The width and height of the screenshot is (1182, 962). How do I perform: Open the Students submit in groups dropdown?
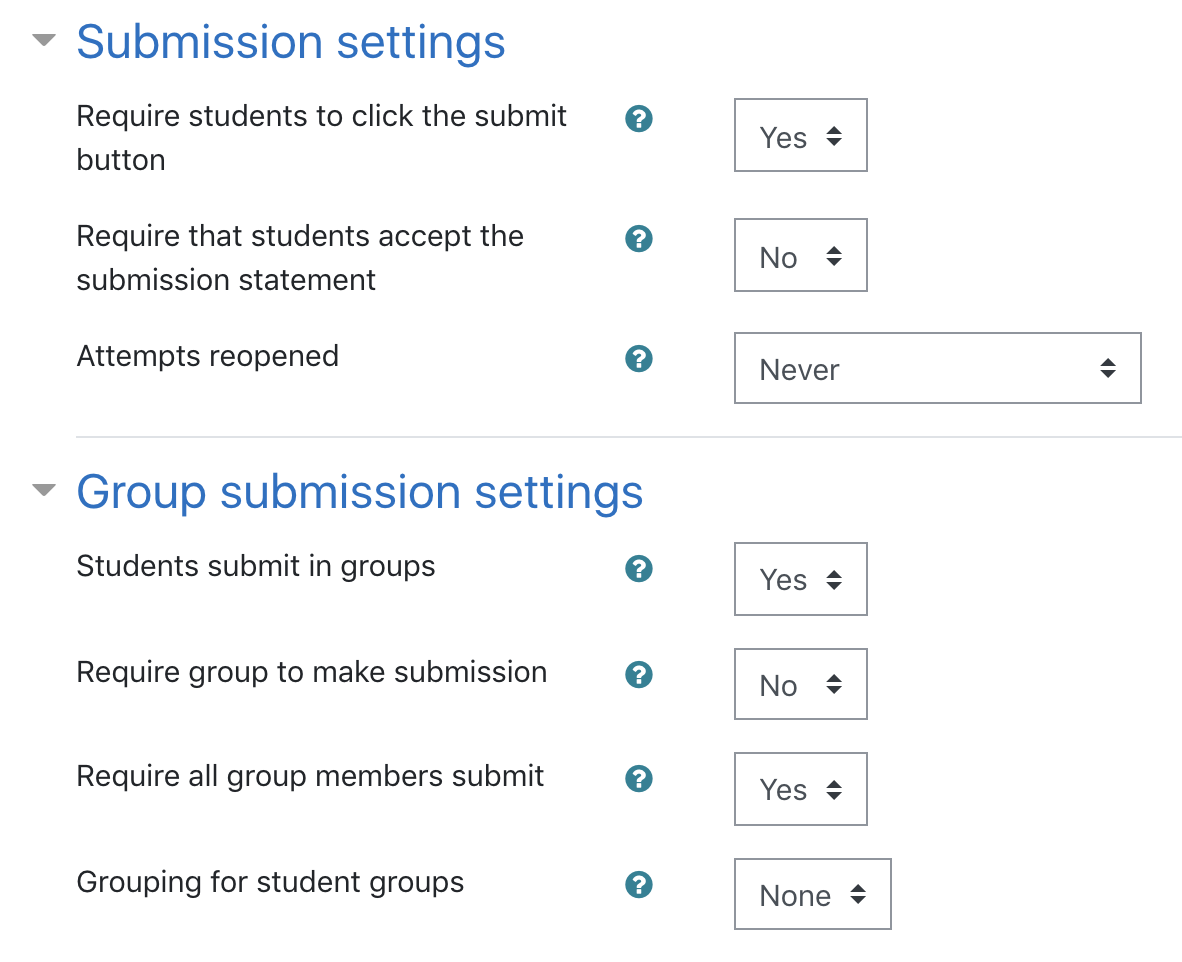pos(801,579)
